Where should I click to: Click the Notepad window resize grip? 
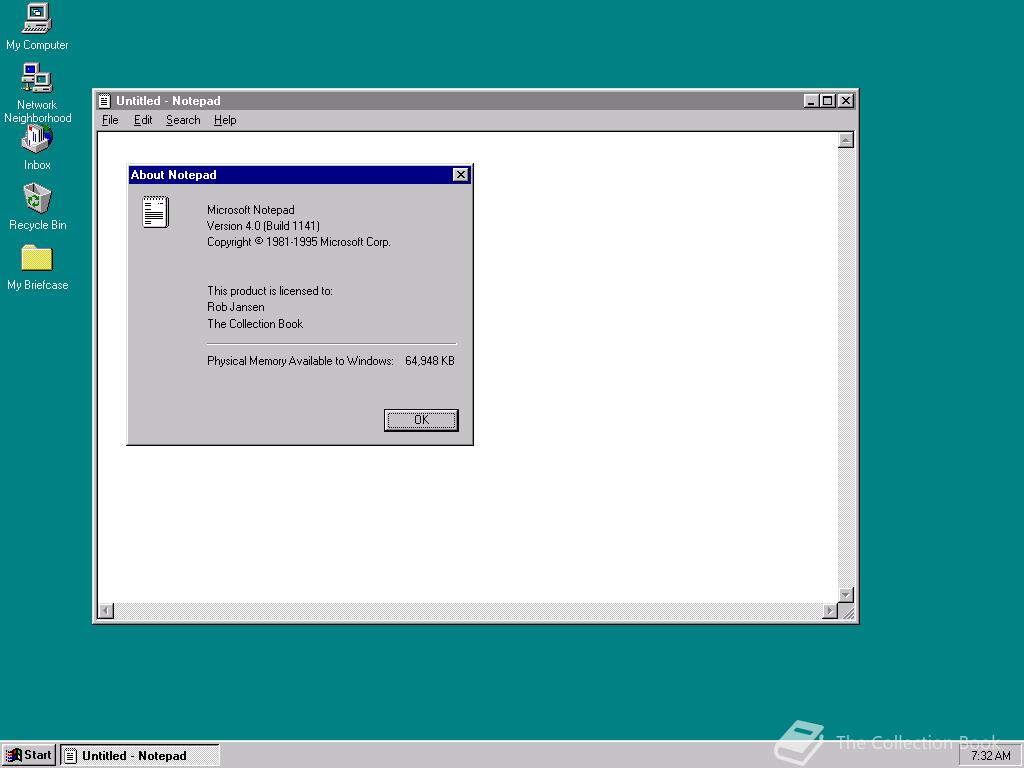click(848, 613)
